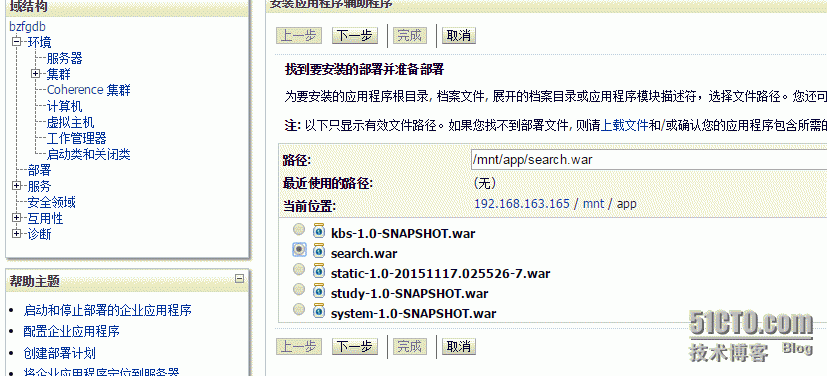Go to mnt directory link

[593, 204]
